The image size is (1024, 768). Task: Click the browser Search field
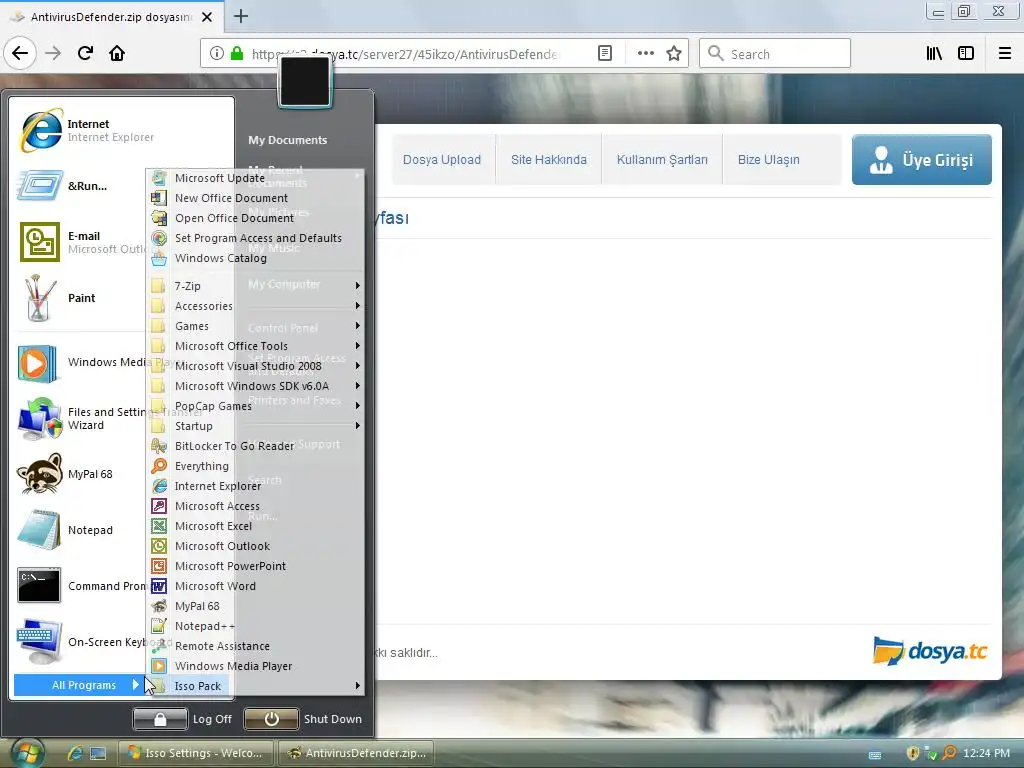[775, 54]
